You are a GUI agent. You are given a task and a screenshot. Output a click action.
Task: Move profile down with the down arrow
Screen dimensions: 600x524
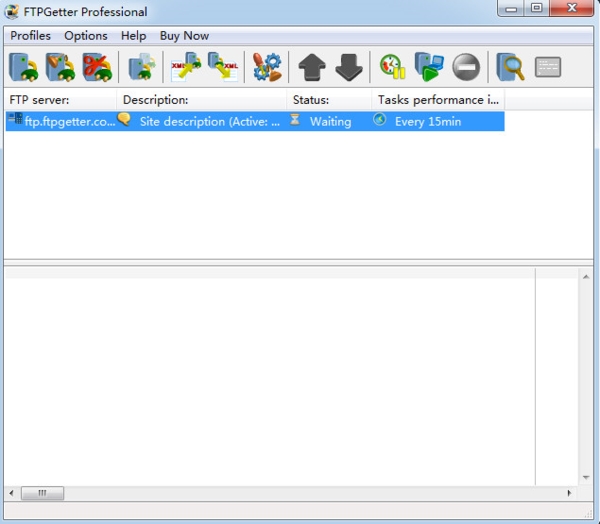point(349,67)
